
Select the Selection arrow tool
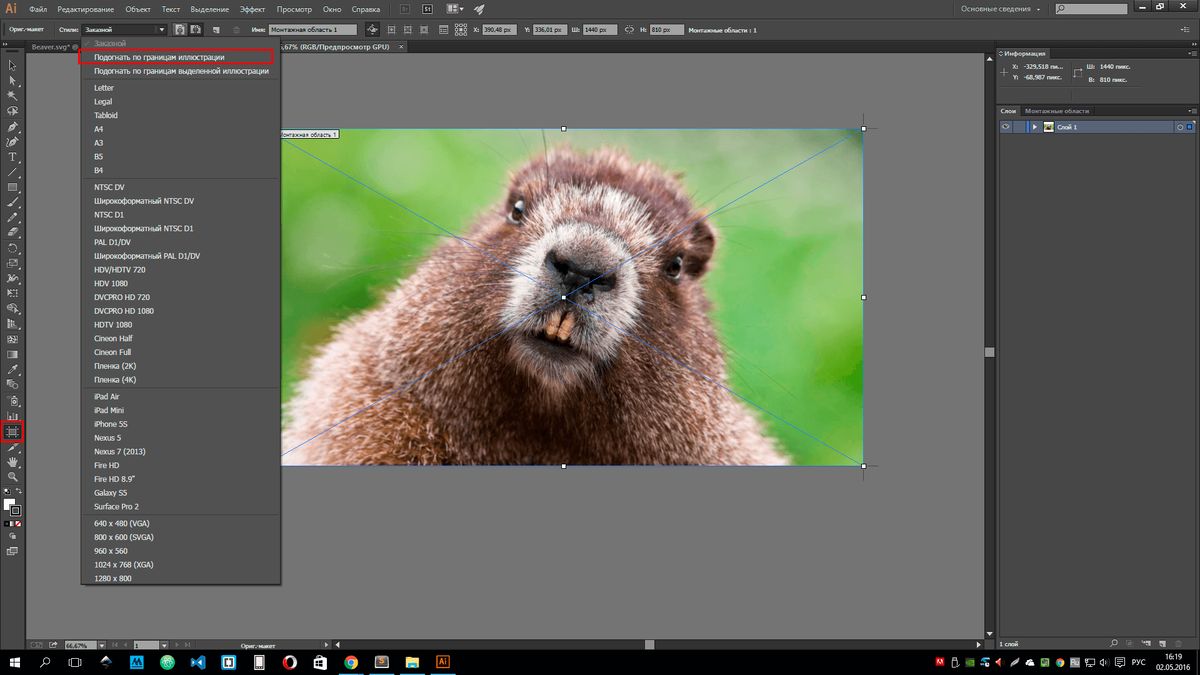pyautogui.click(x=13, y=65)
